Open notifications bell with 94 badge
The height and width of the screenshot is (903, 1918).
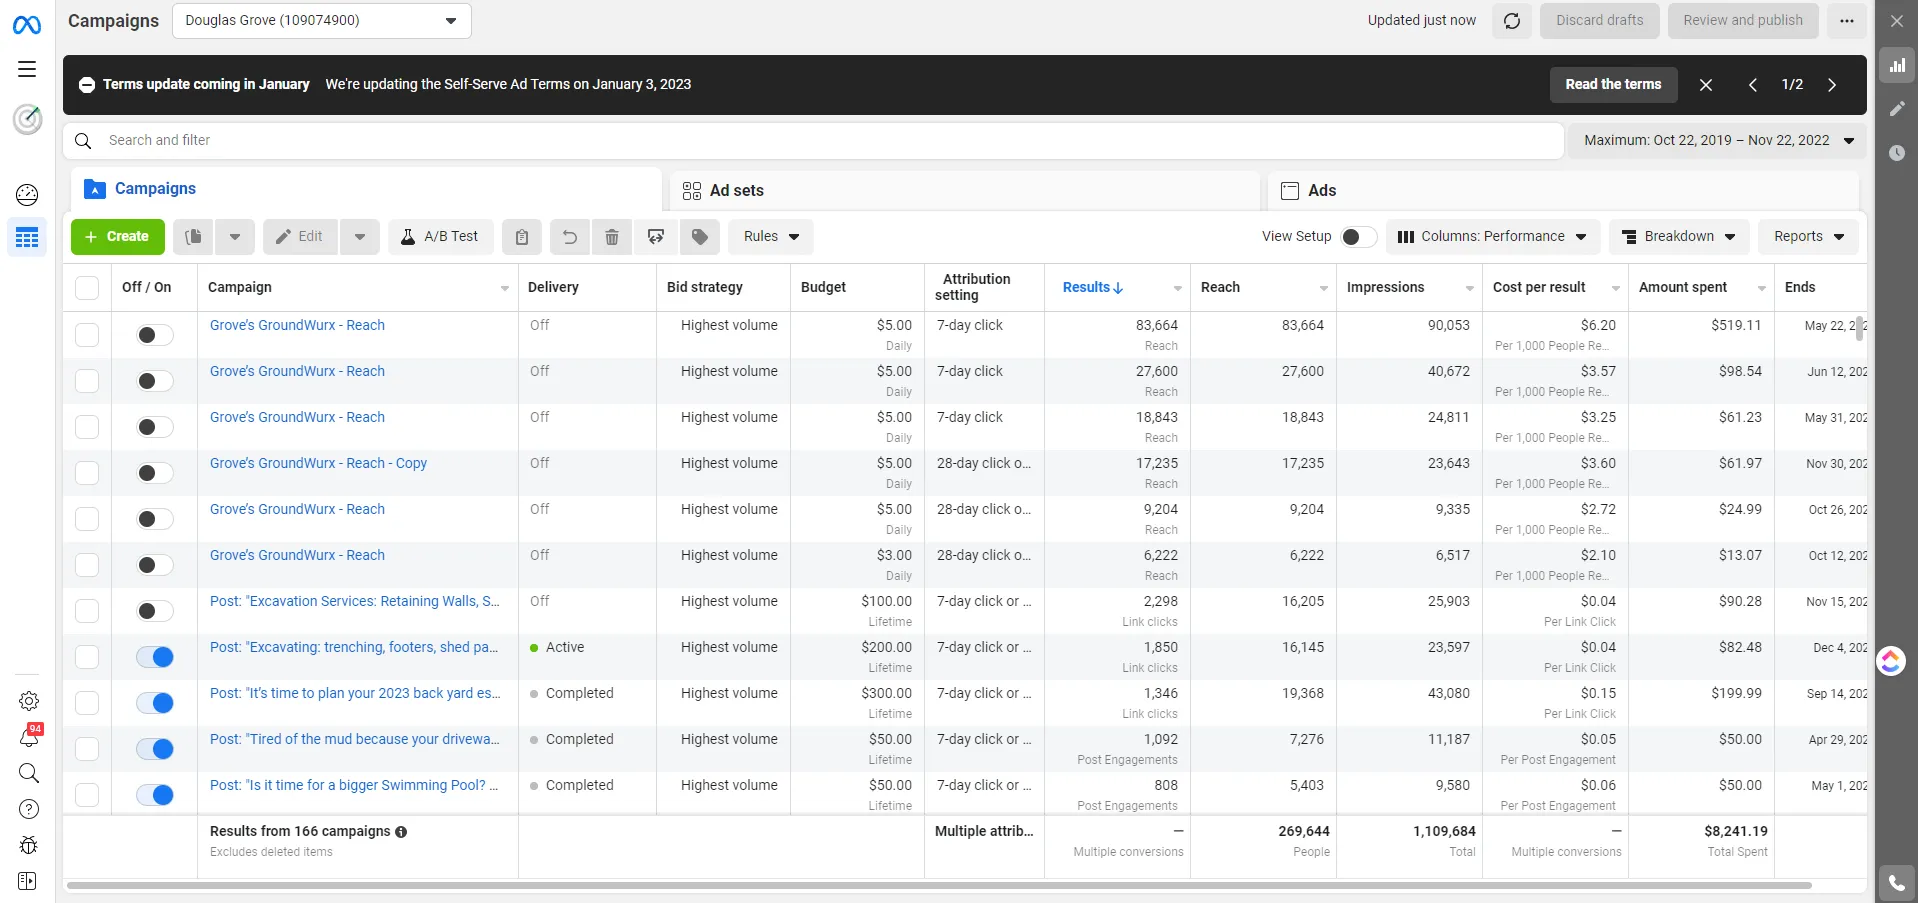(x=29, y=737)
